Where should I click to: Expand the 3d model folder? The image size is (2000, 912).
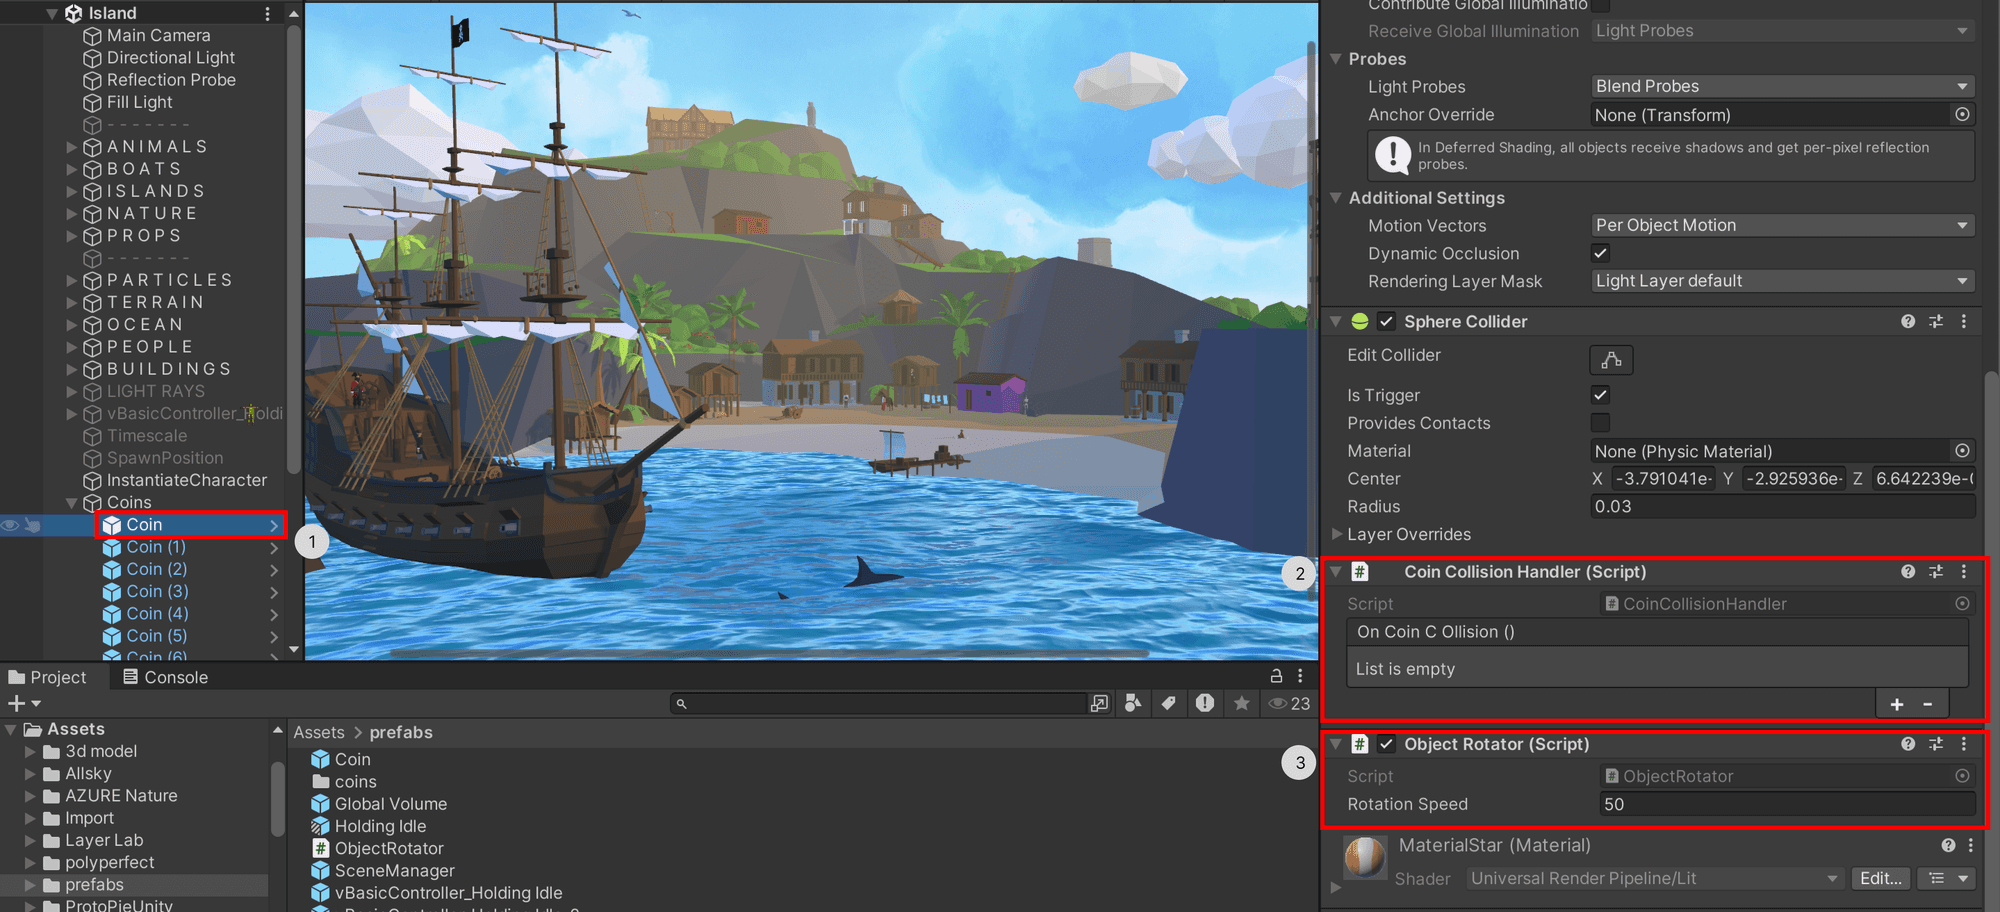click(x=30, y=752)
